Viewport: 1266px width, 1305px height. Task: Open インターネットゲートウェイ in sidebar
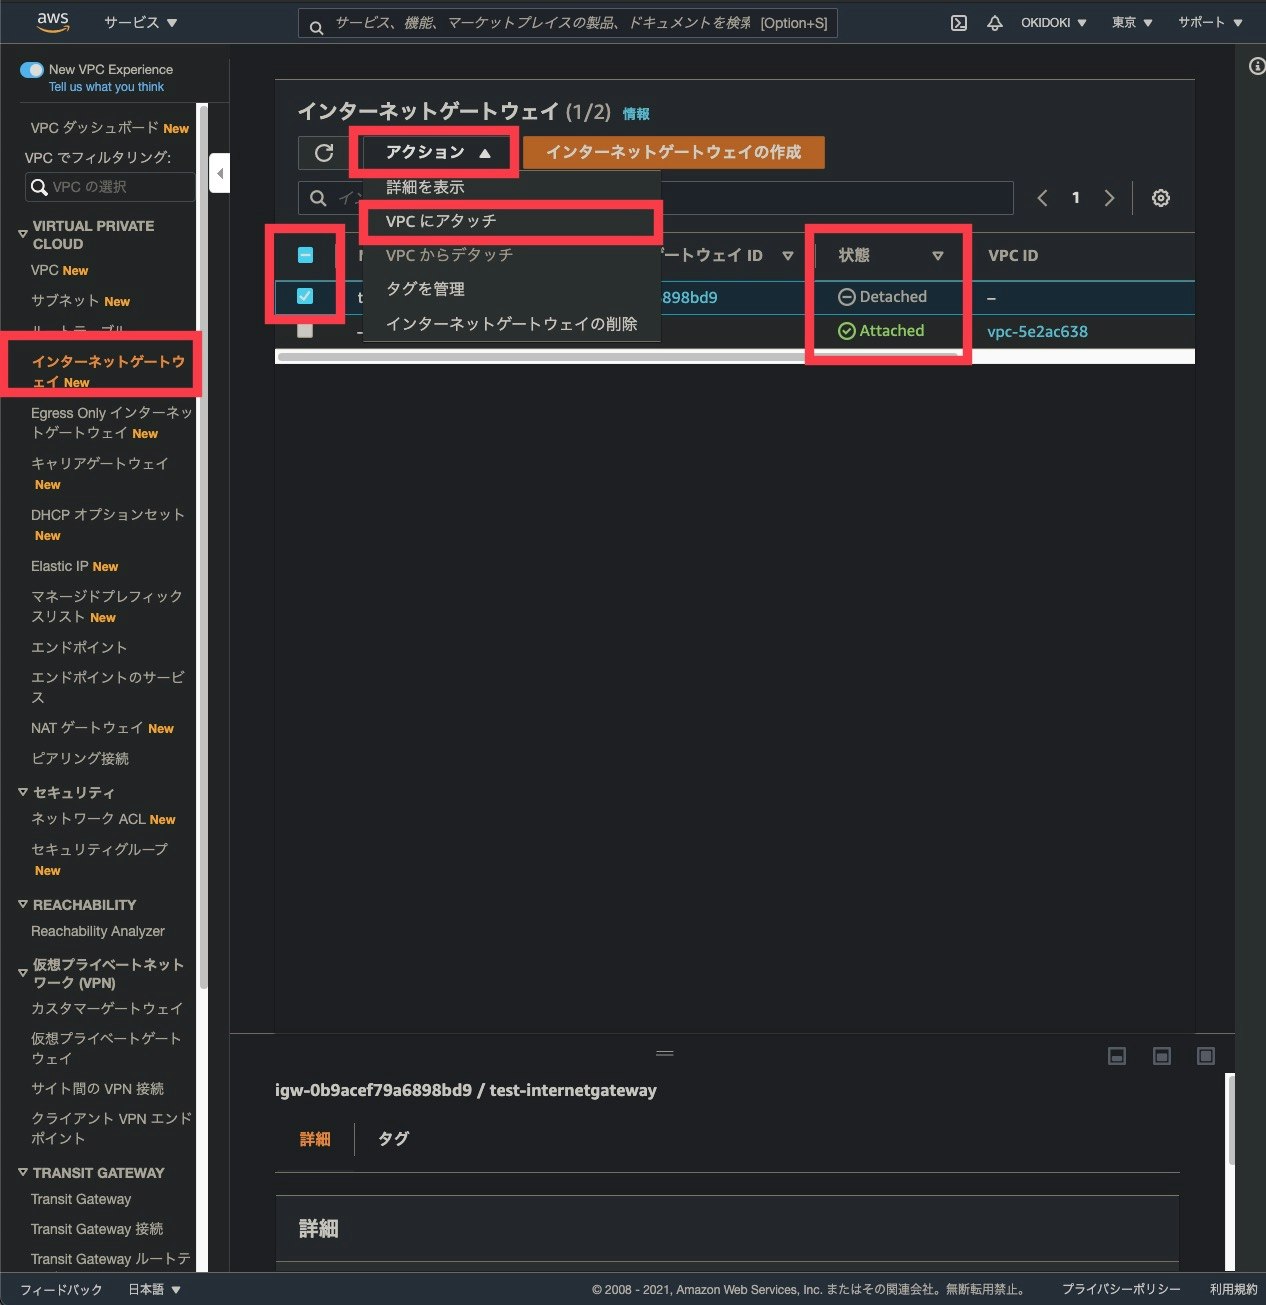click(x=108, y=370)
